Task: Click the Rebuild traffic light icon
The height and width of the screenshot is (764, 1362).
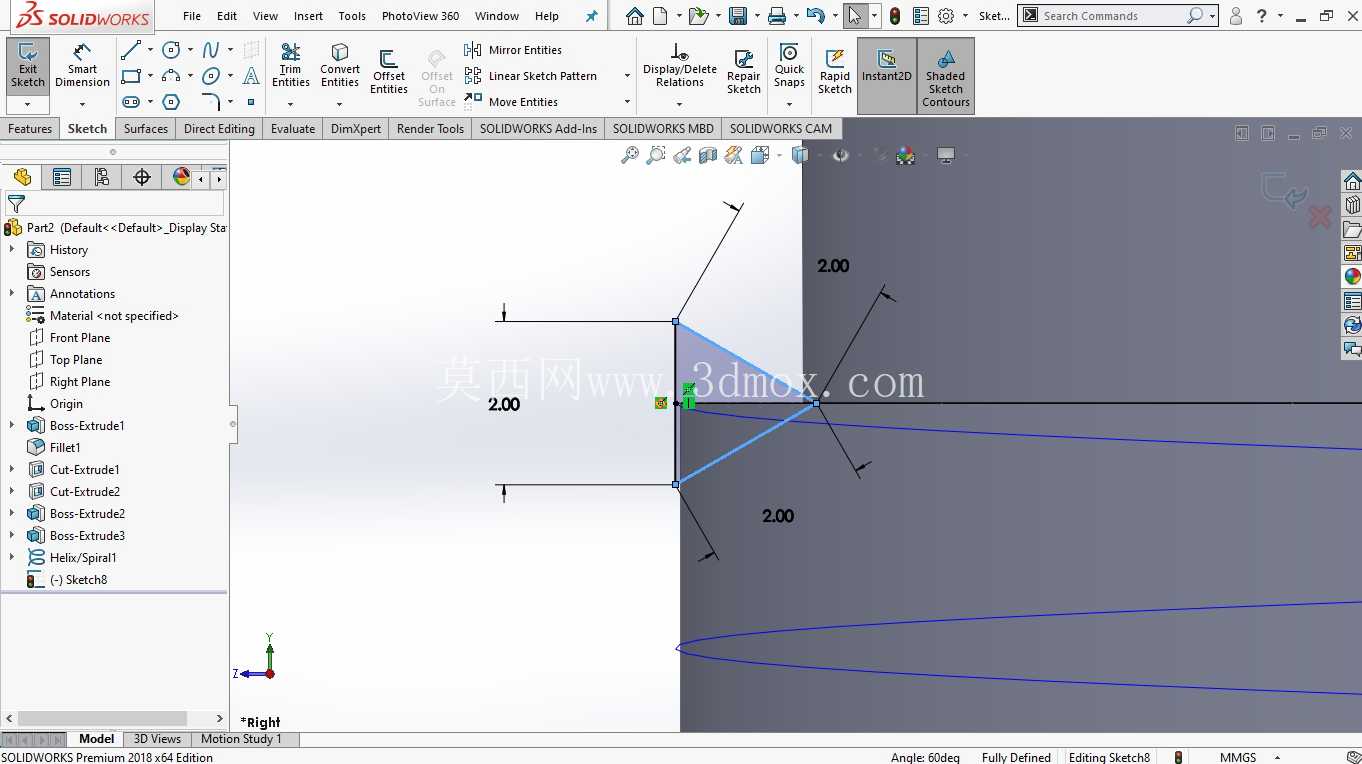Action: pos(894,16)
